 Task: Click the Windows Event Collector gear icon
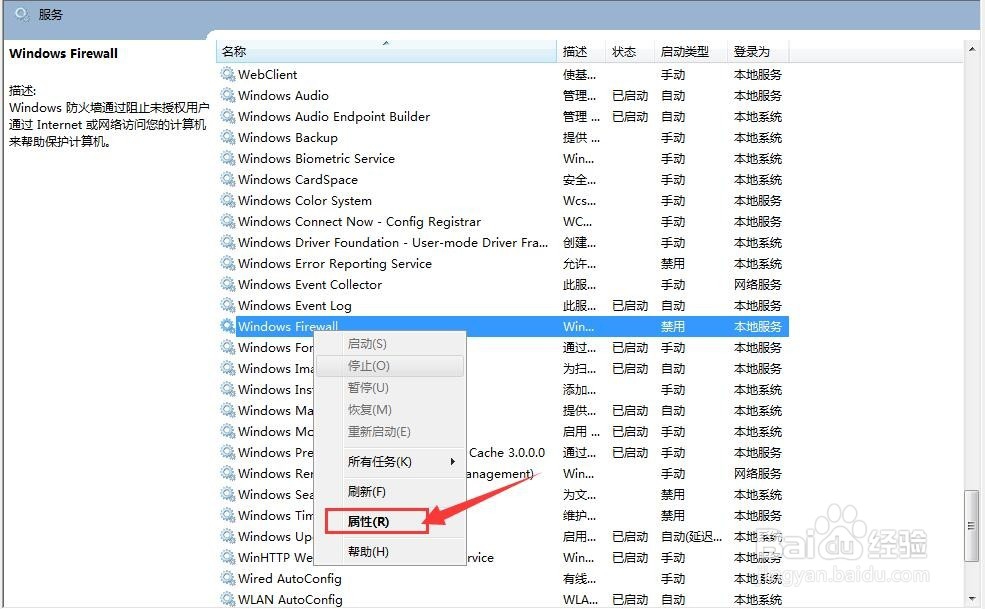(x=227, y=284)
